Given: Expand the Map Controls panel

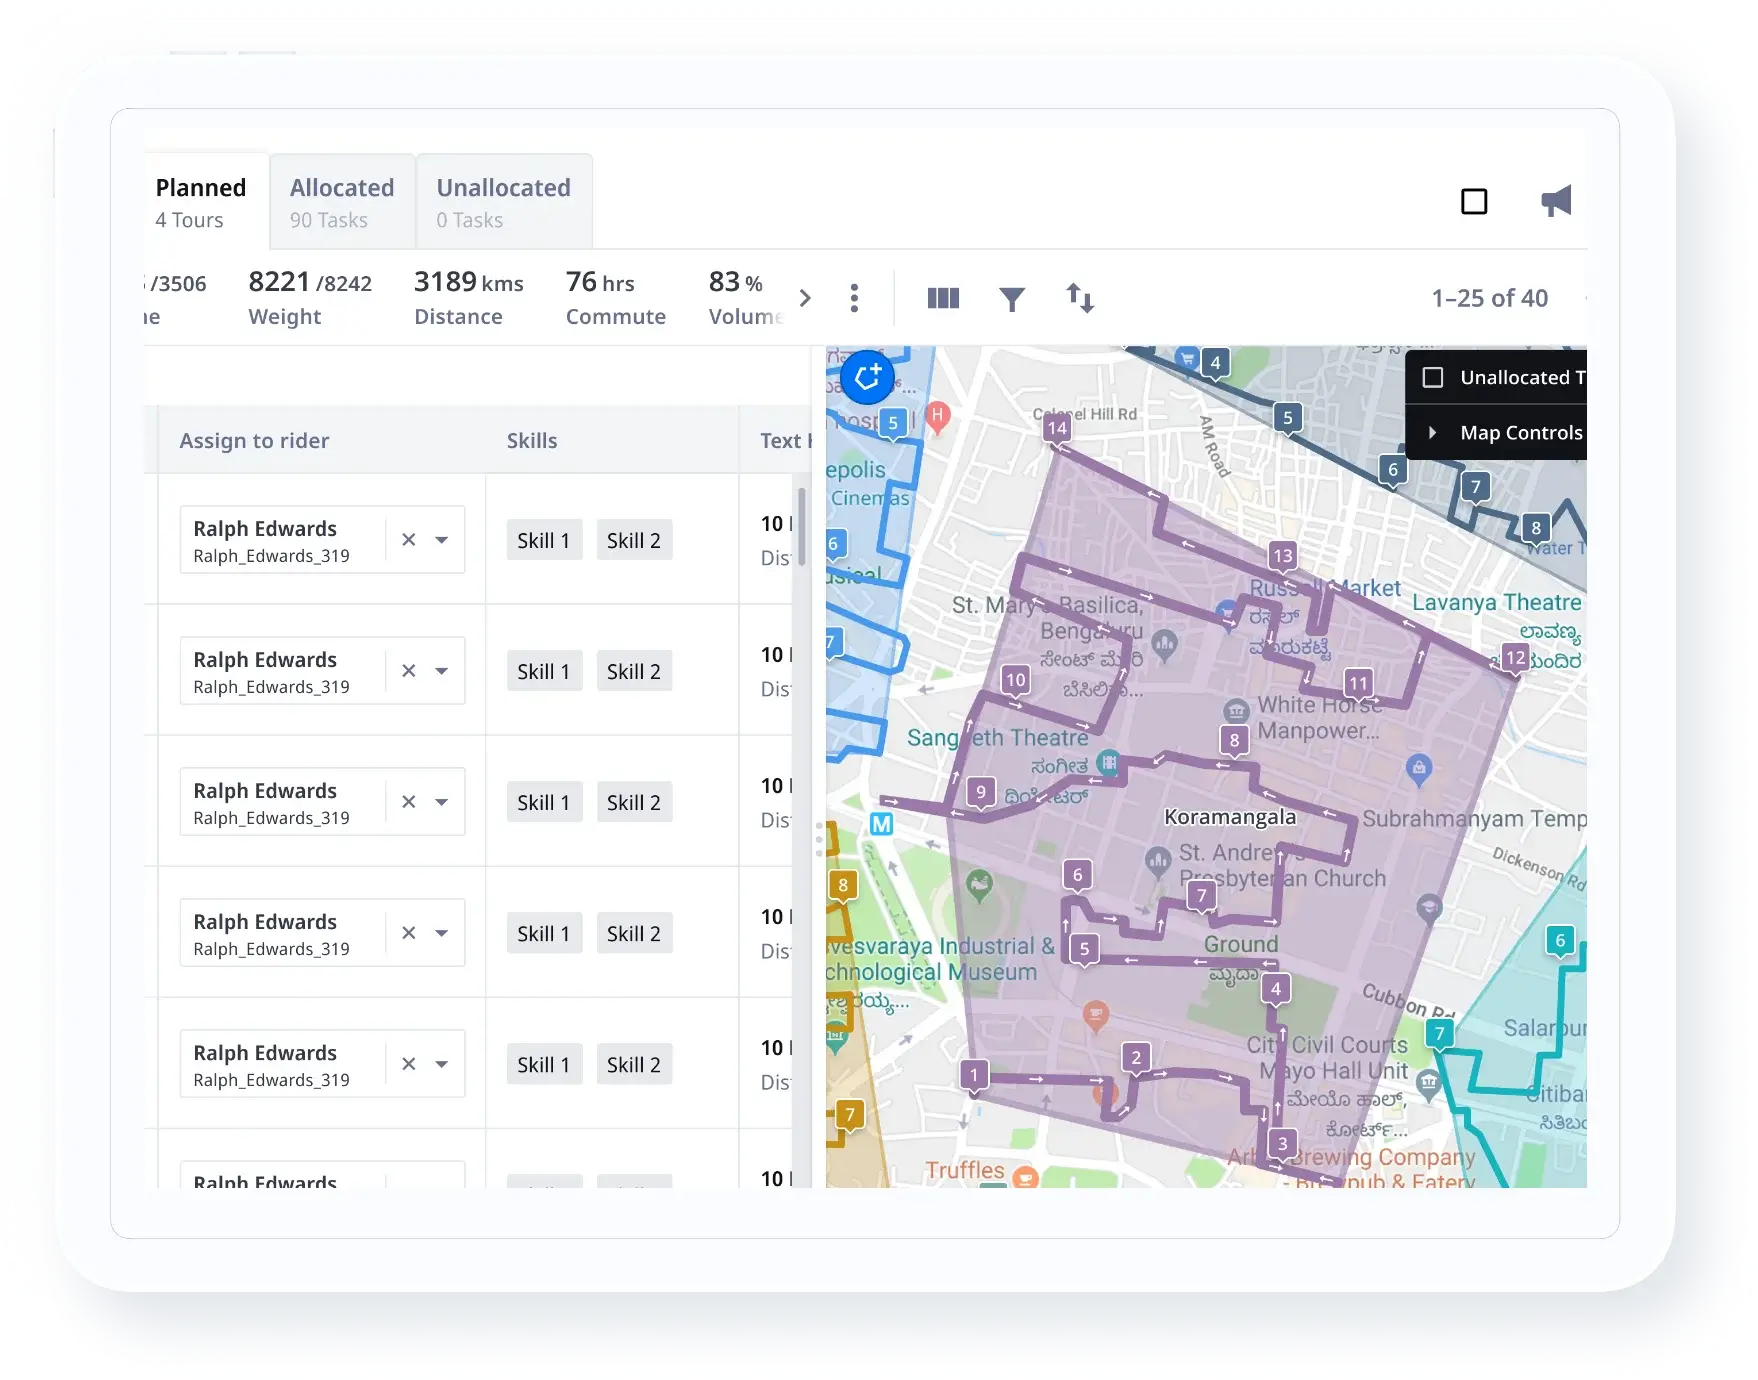Looking at the screenshot, I should [x=1433, y=433].
